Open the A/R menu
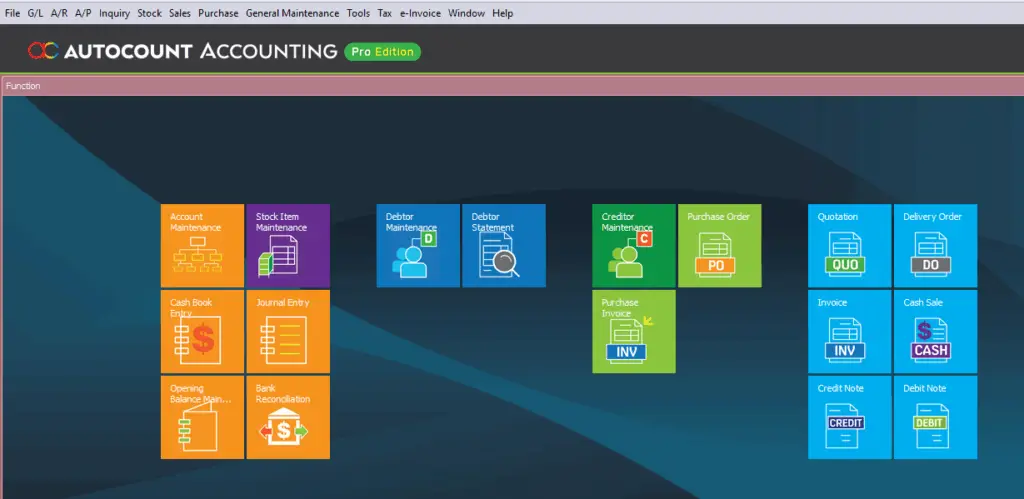The width and height of the screenshot is (1024, 499). pyautogui.click(x=59, y=13)
